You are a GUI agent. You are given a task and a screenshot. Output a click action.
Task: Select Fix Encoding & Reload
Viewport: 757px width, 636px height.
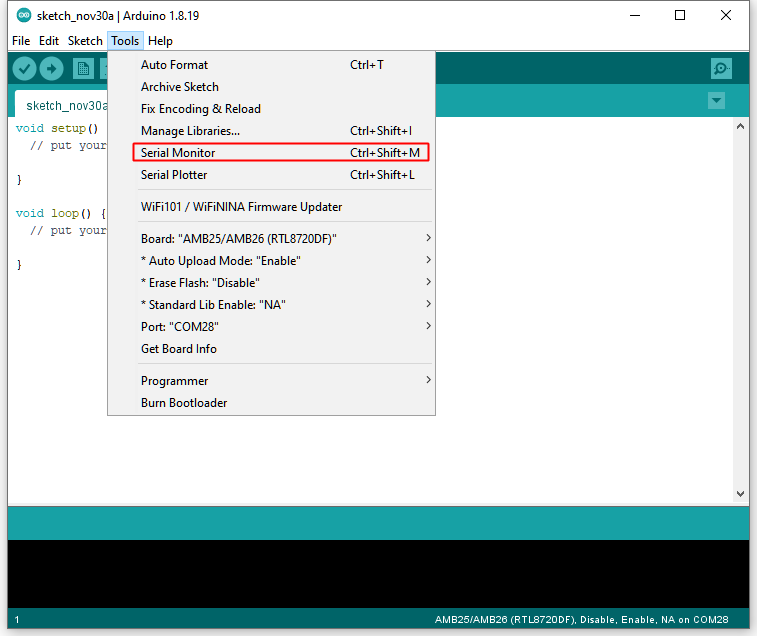click(x=271, y=109)
